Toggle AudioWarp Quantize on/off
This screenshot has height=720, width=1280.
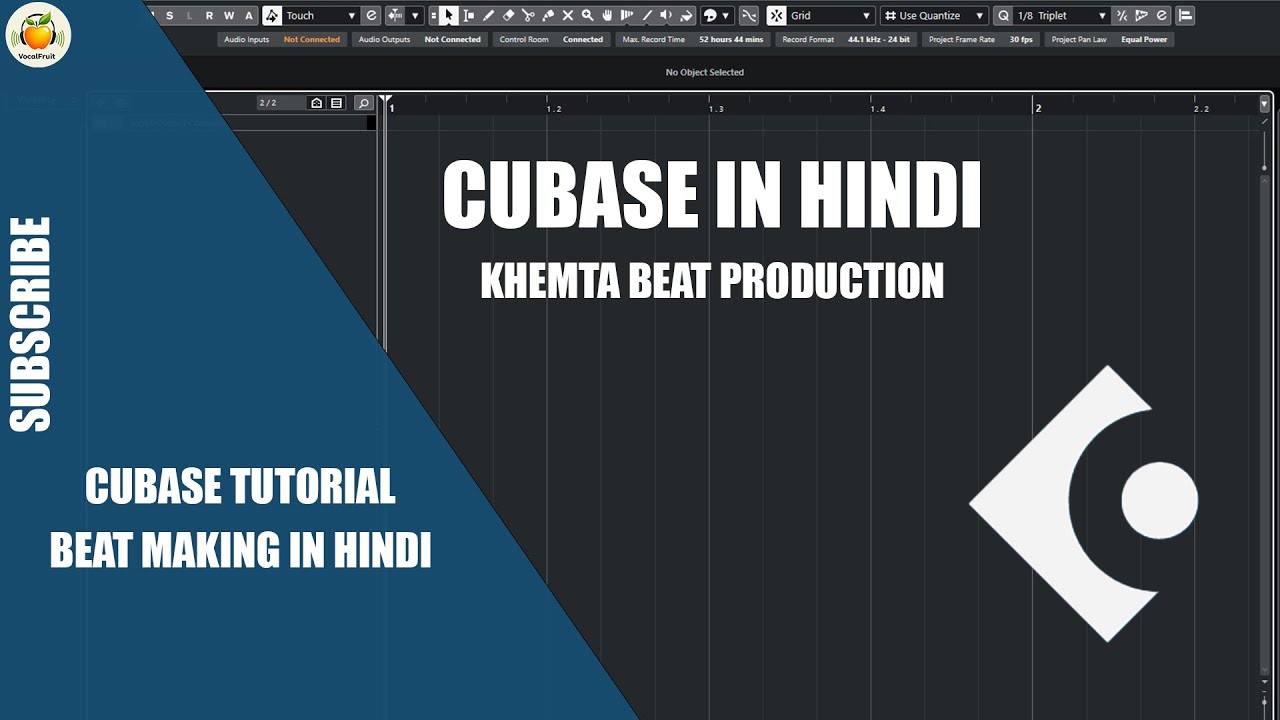coord(1141,15)
